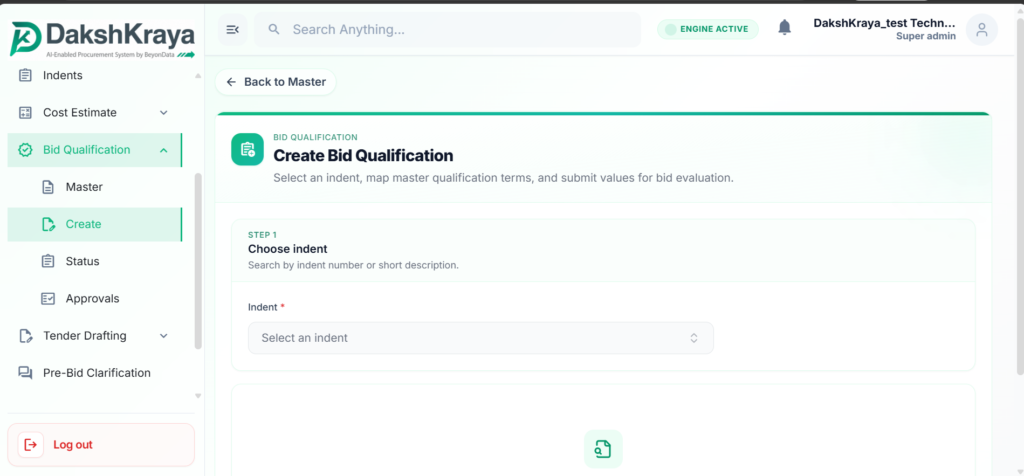Click the Pre-Bid Clarification chat icon
Image resolution: width=1024 pixels, height=476 pixels.
(x=25, y=373)
